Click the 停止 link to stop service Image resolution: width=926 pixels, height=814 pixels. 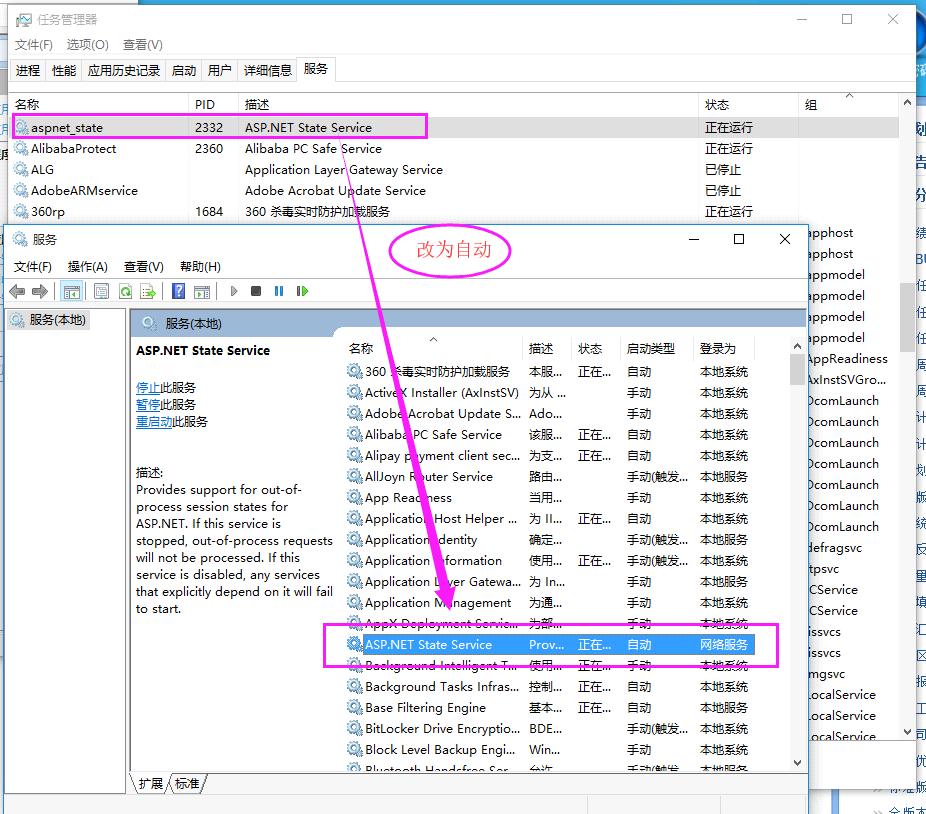(148, 388)
